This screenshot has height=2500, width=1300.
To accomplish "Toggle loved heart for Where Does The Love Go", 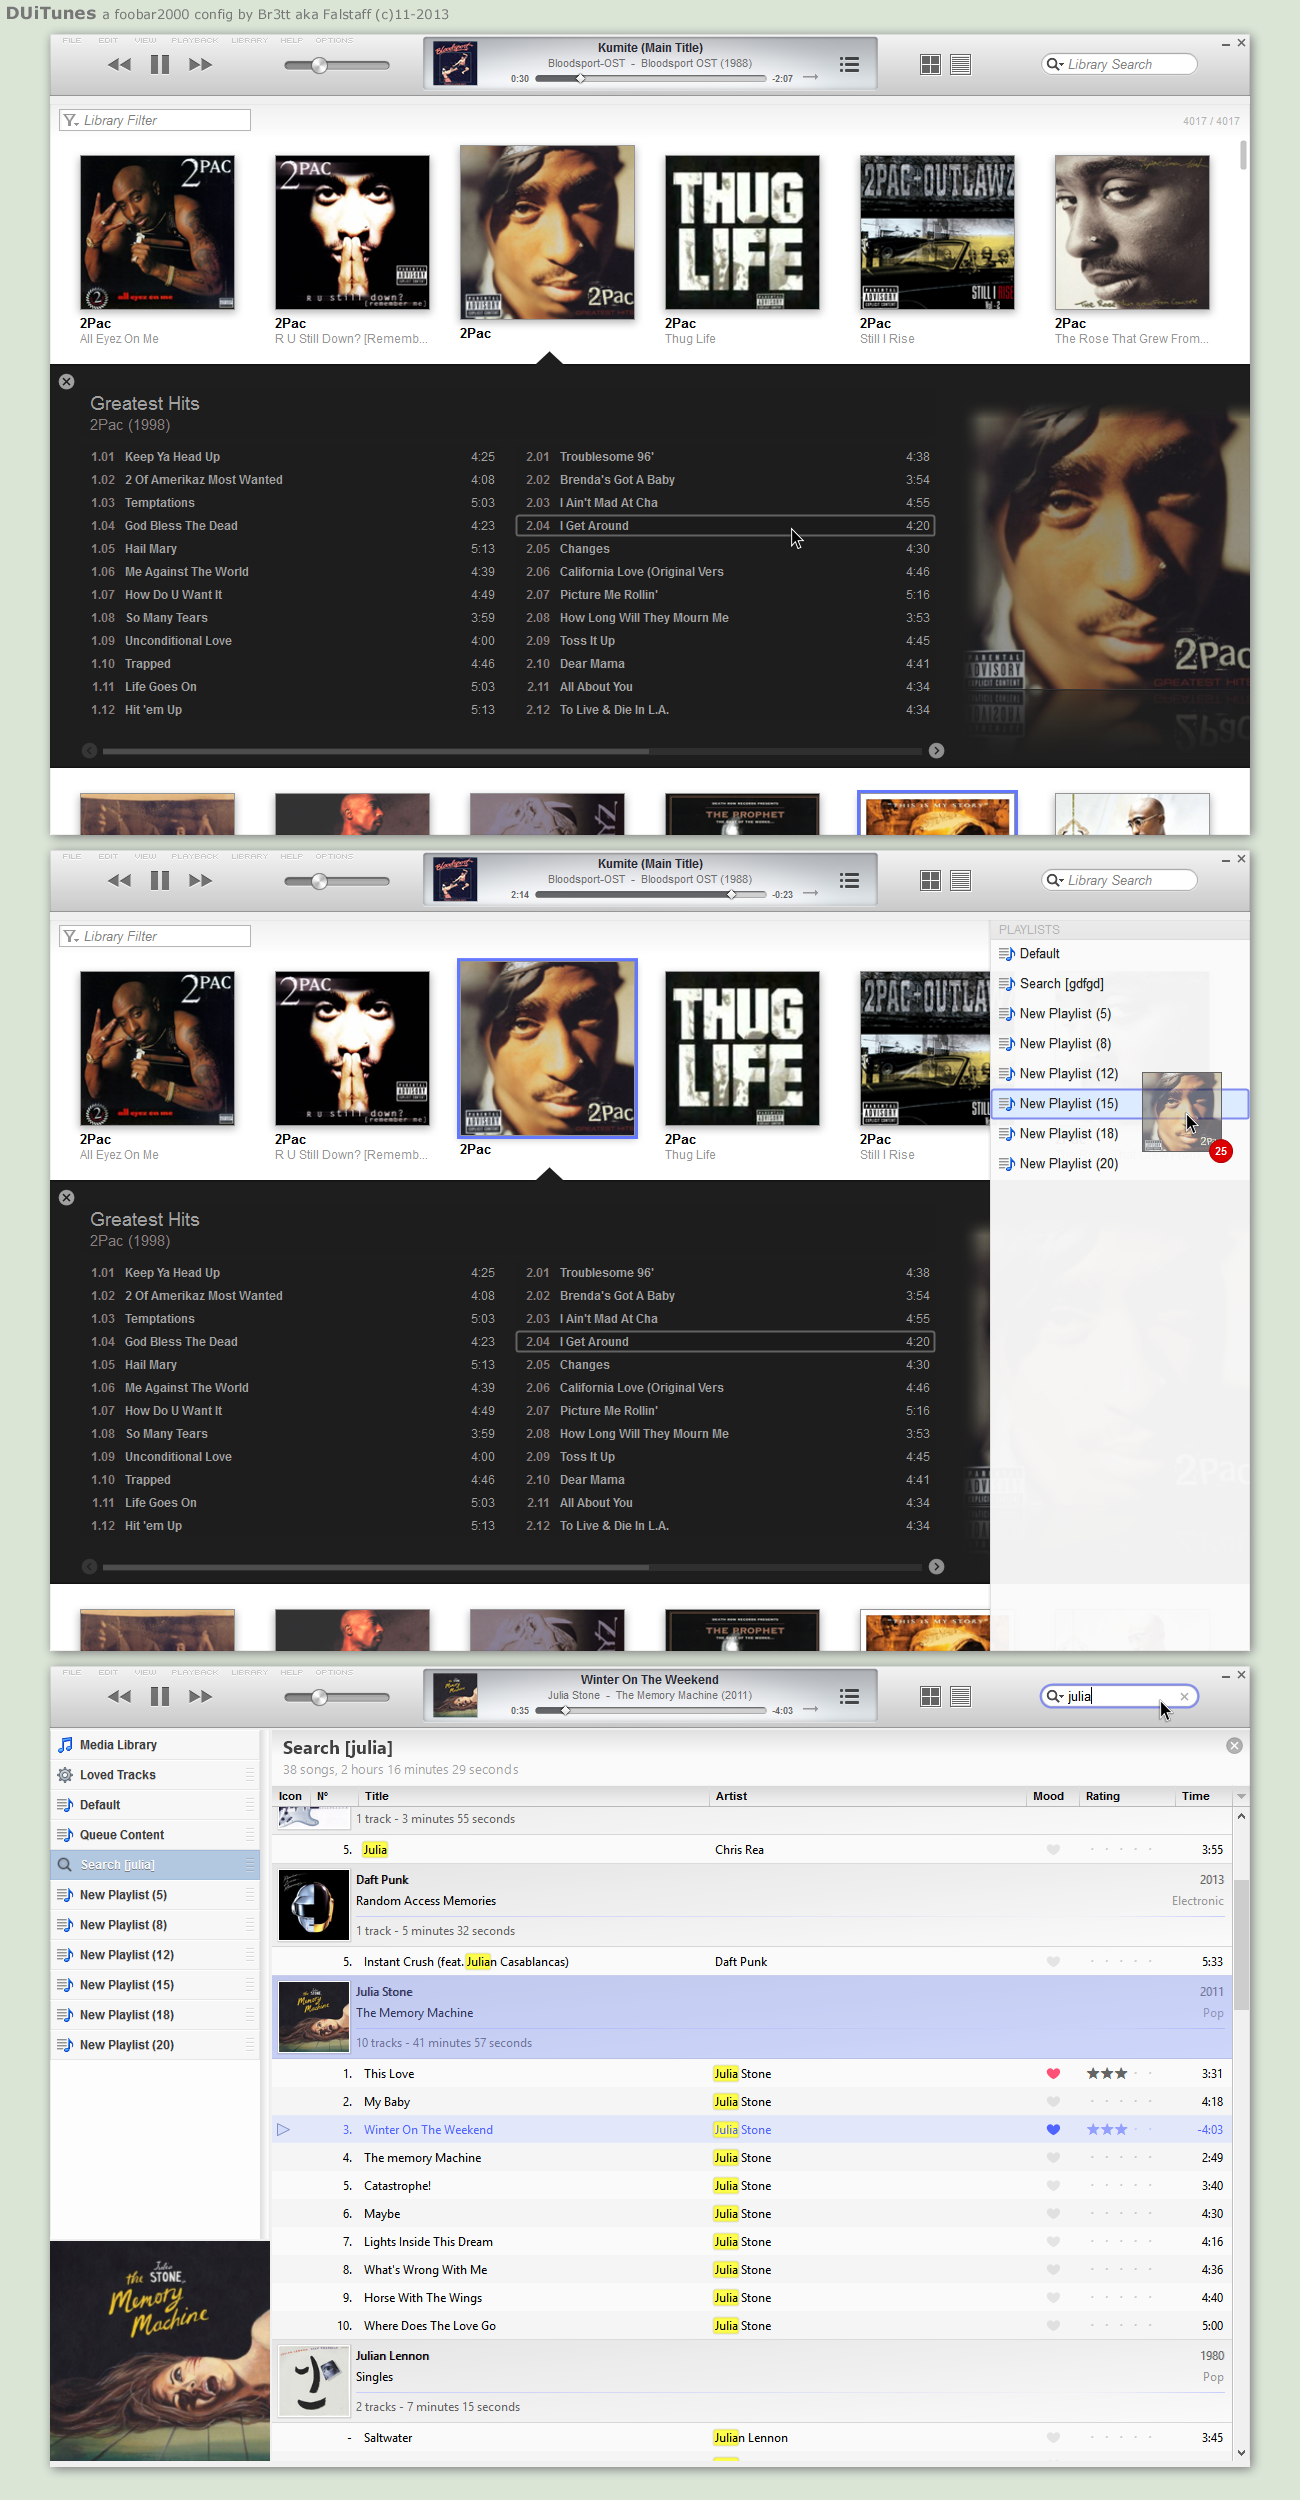I will pos(1053,2326).
